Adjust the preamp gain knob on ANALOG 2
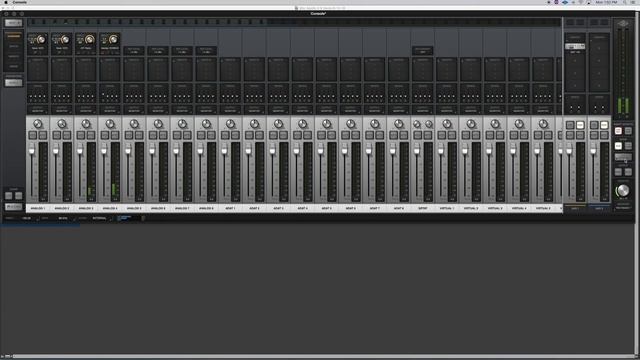Viewport: 640px width, 360px height. (x=65, y=40)
